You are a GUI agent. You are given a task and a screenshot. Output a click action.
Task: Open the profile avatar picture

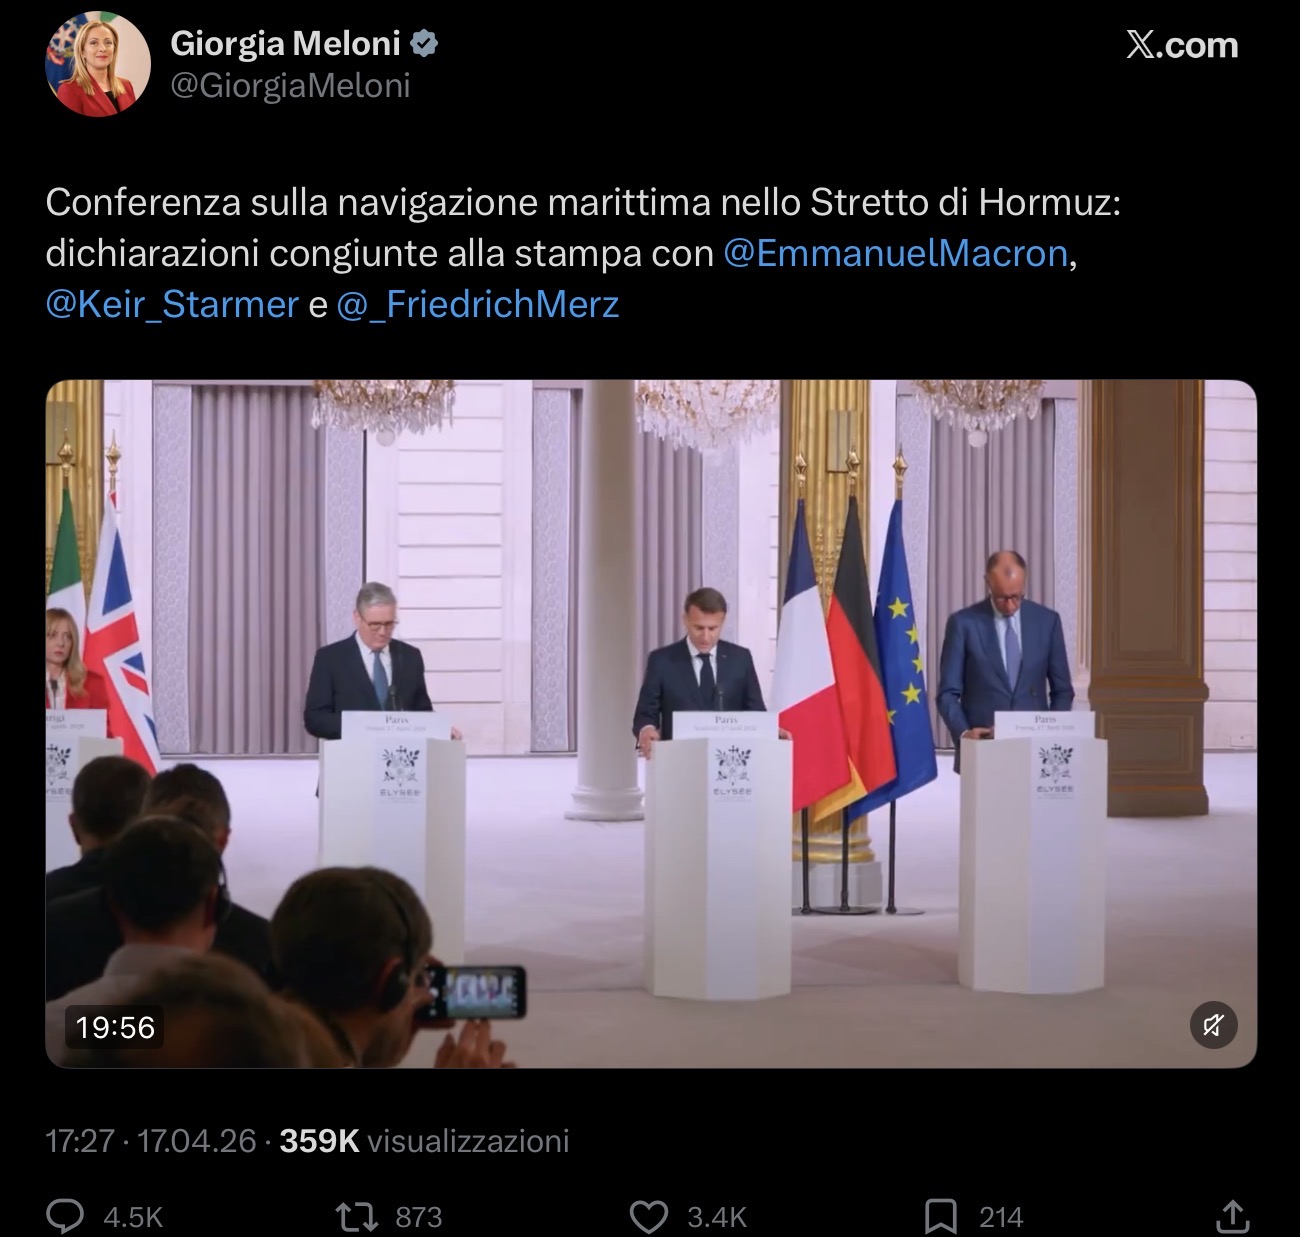pyautogui.click(x=97, y=64)
